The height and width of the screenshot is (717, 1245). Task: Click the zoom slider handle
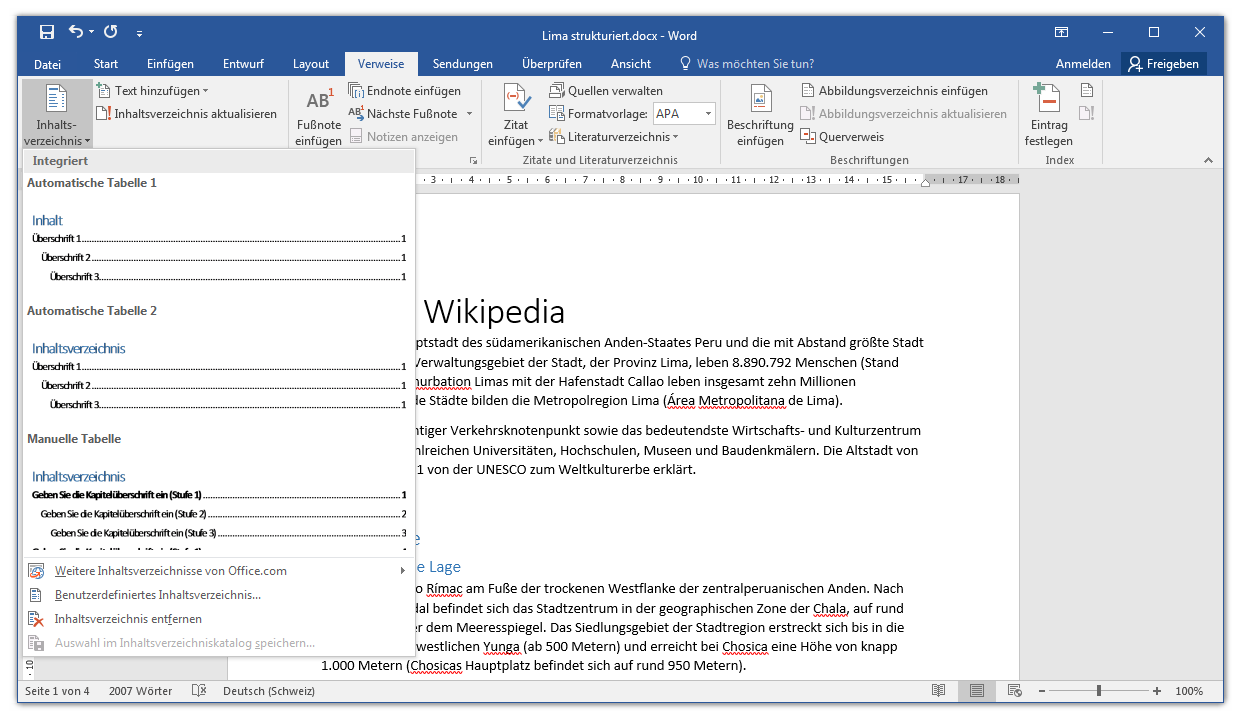(1099, 691)
